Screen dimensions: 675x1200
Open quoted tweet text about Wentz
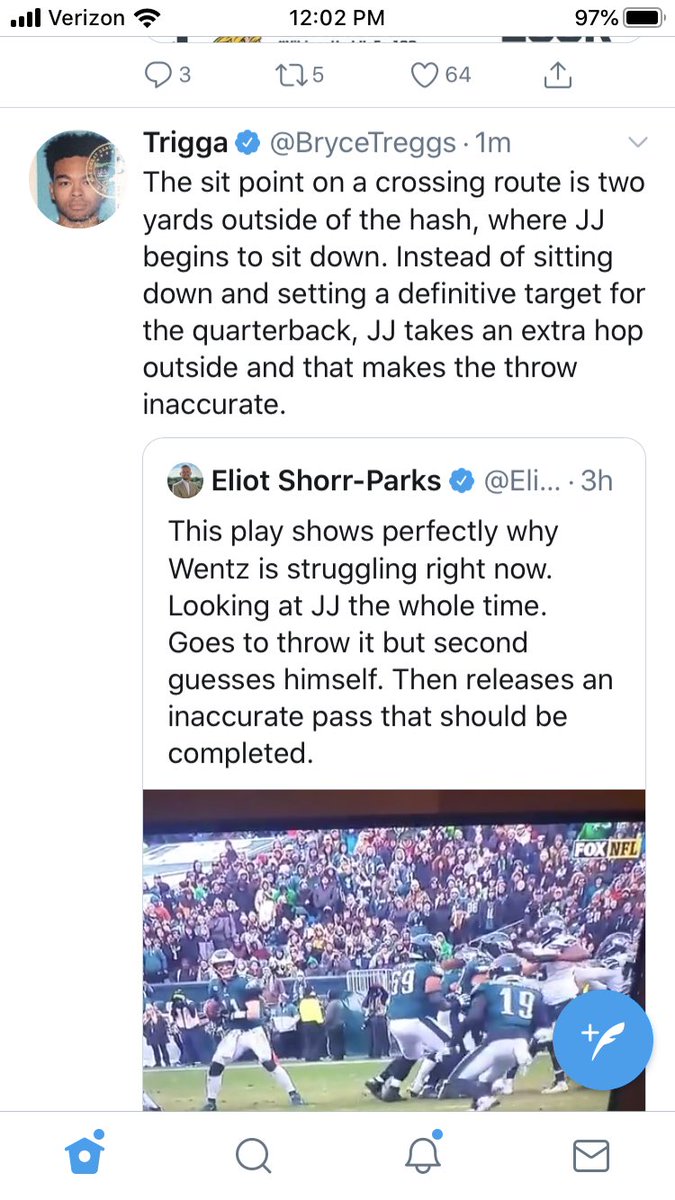tap(390, 641)
